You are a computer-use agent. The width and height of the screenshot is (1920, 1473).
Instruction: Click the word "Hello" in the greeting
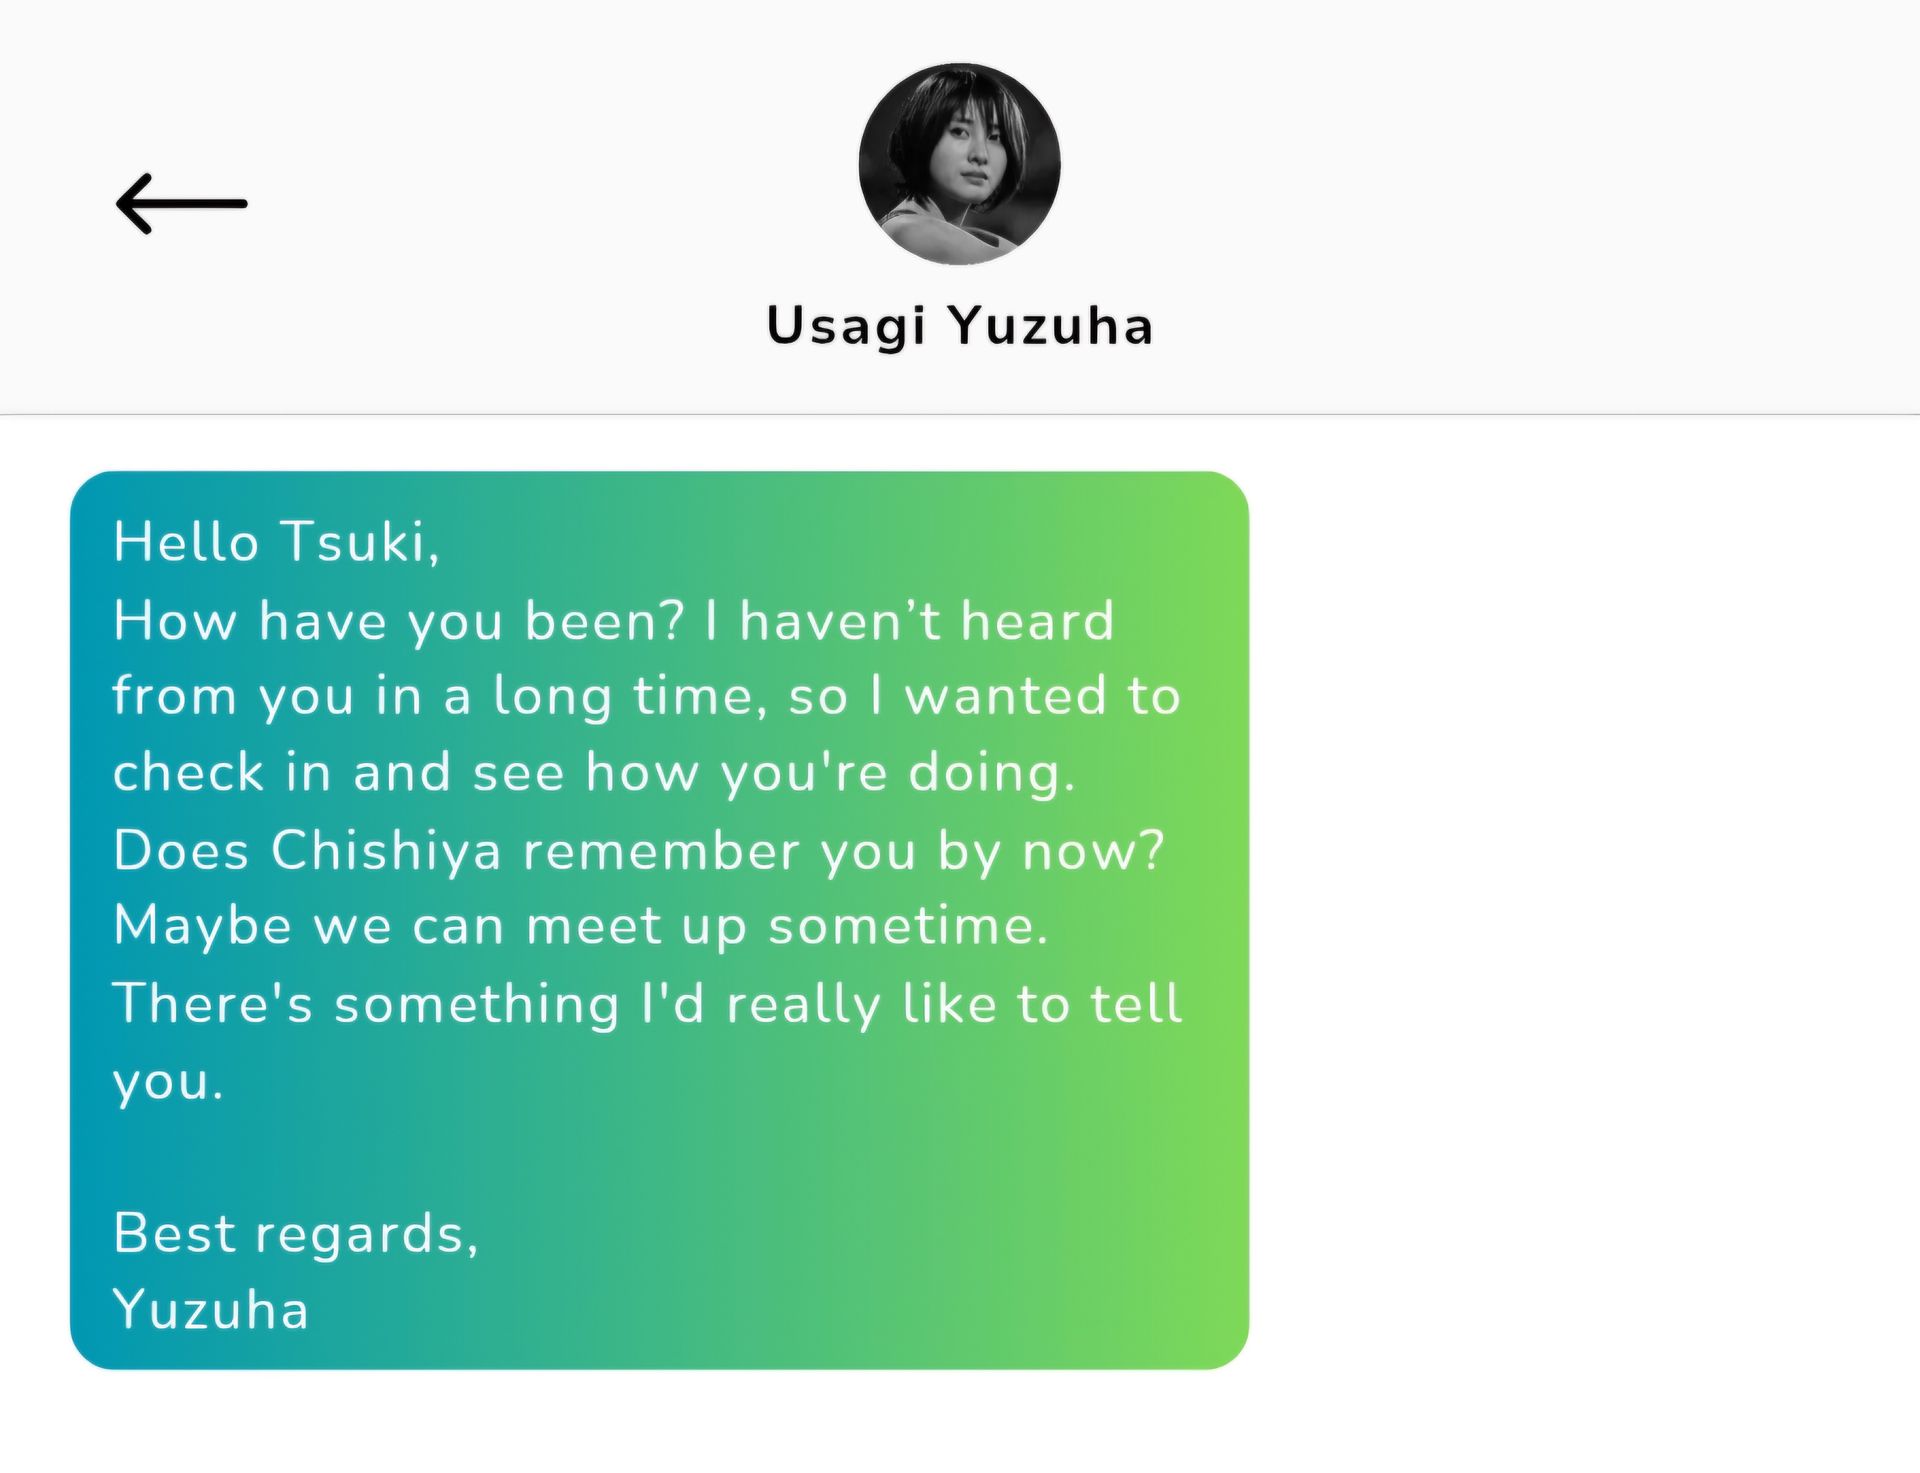187,542
